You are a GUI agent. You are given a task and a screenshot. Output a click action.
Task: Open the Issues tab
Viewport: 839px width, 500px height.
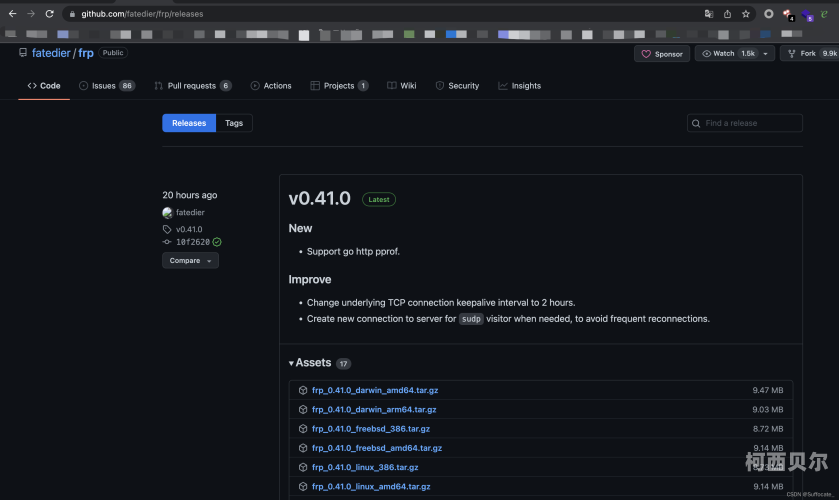(x=106, y=86)
